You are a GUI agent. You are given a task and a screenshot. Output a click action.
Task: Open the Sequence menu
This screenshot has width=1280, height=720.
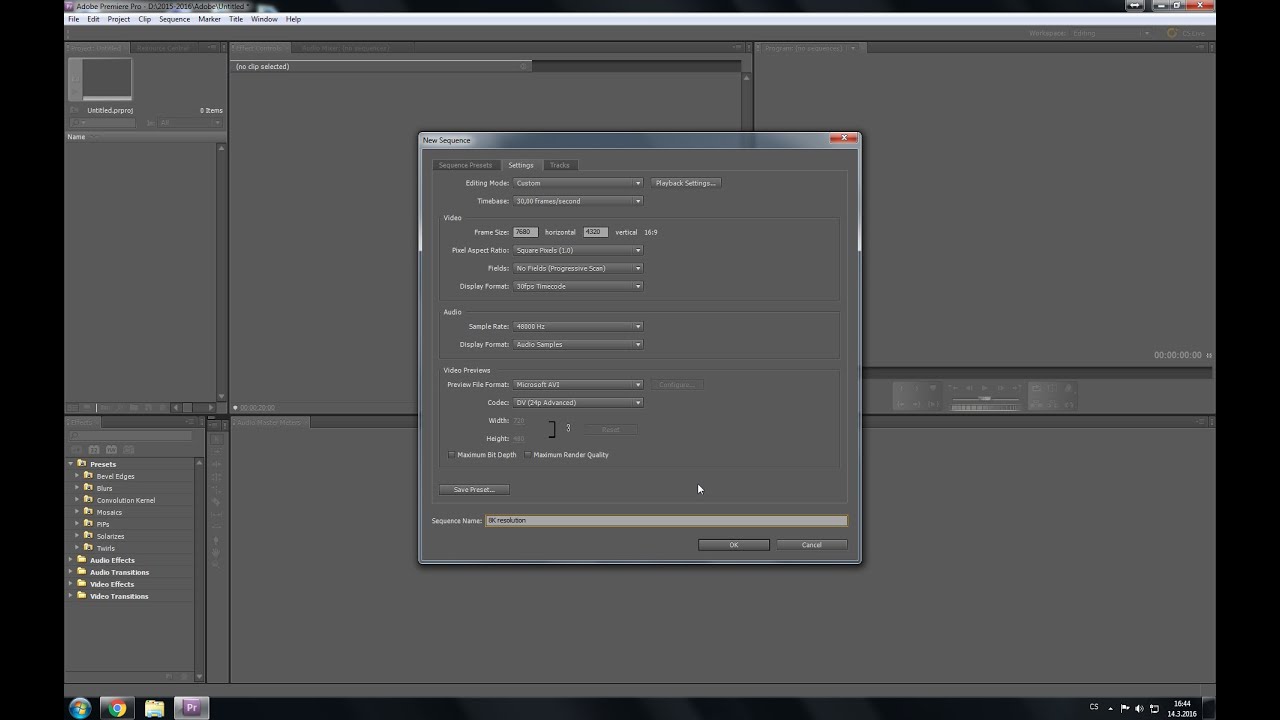[174, 19]
